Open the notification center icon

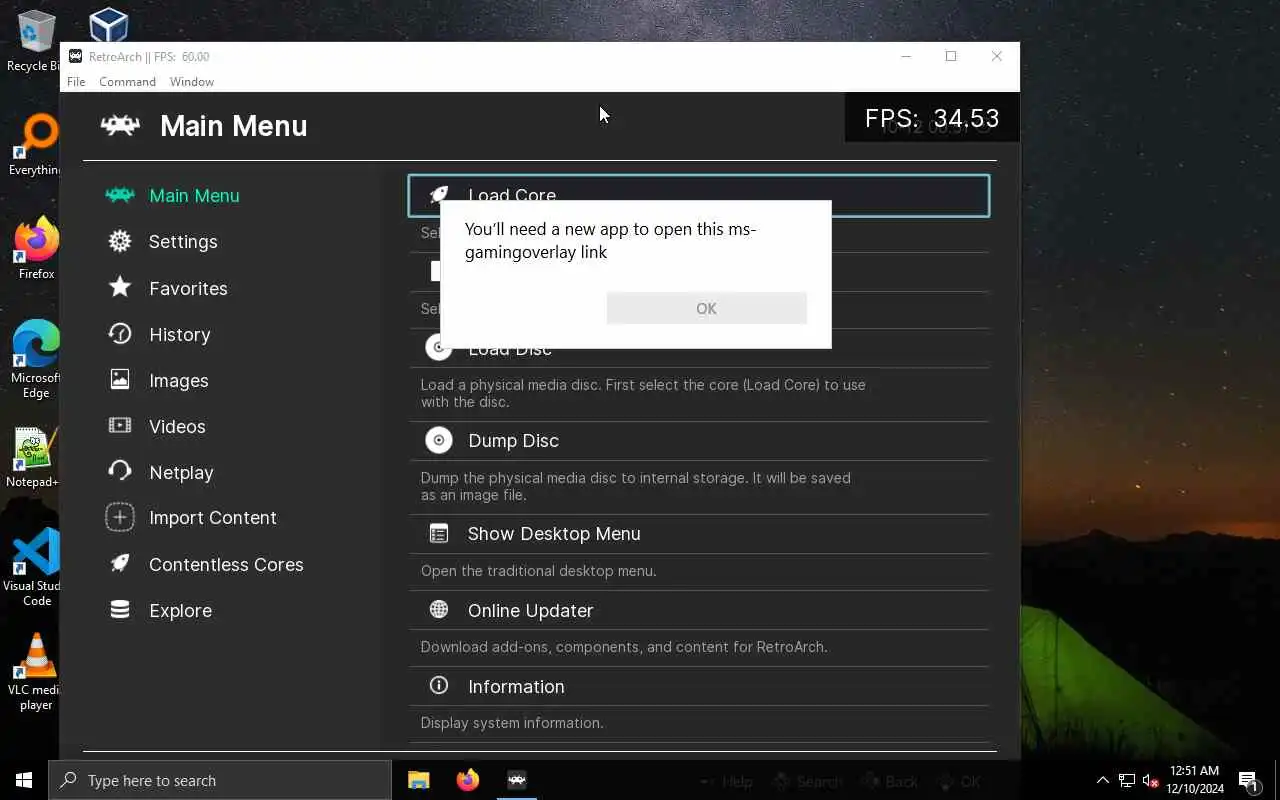[x=1249, y=780]
